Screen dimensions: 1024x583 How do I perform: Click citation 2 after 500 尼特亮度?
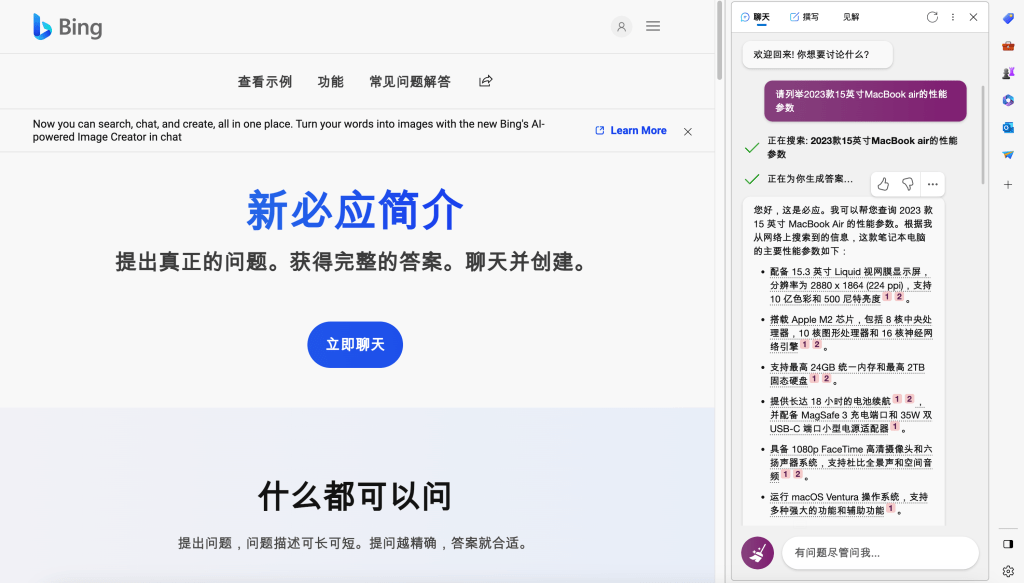pyautogui.click(x=899, y=297)
